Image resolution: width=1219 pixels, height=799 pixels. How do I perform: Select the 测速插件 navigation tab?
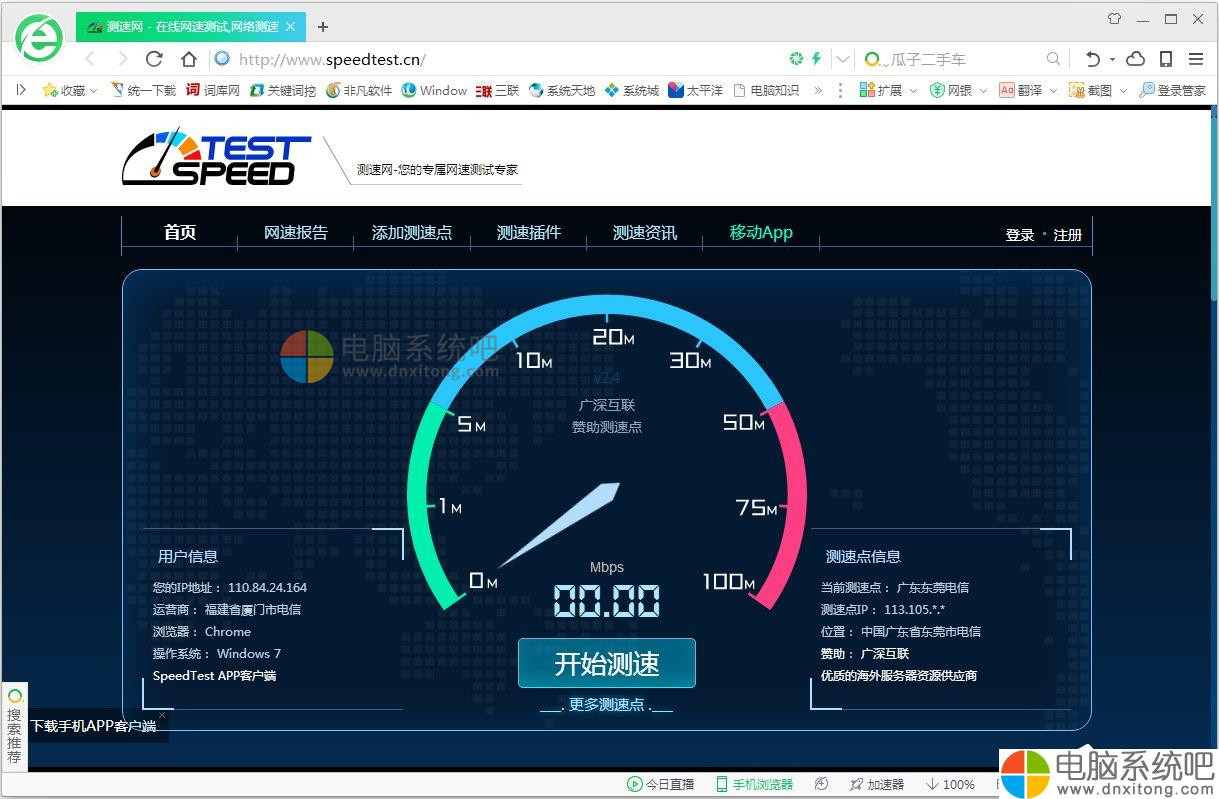coord(529,232)
